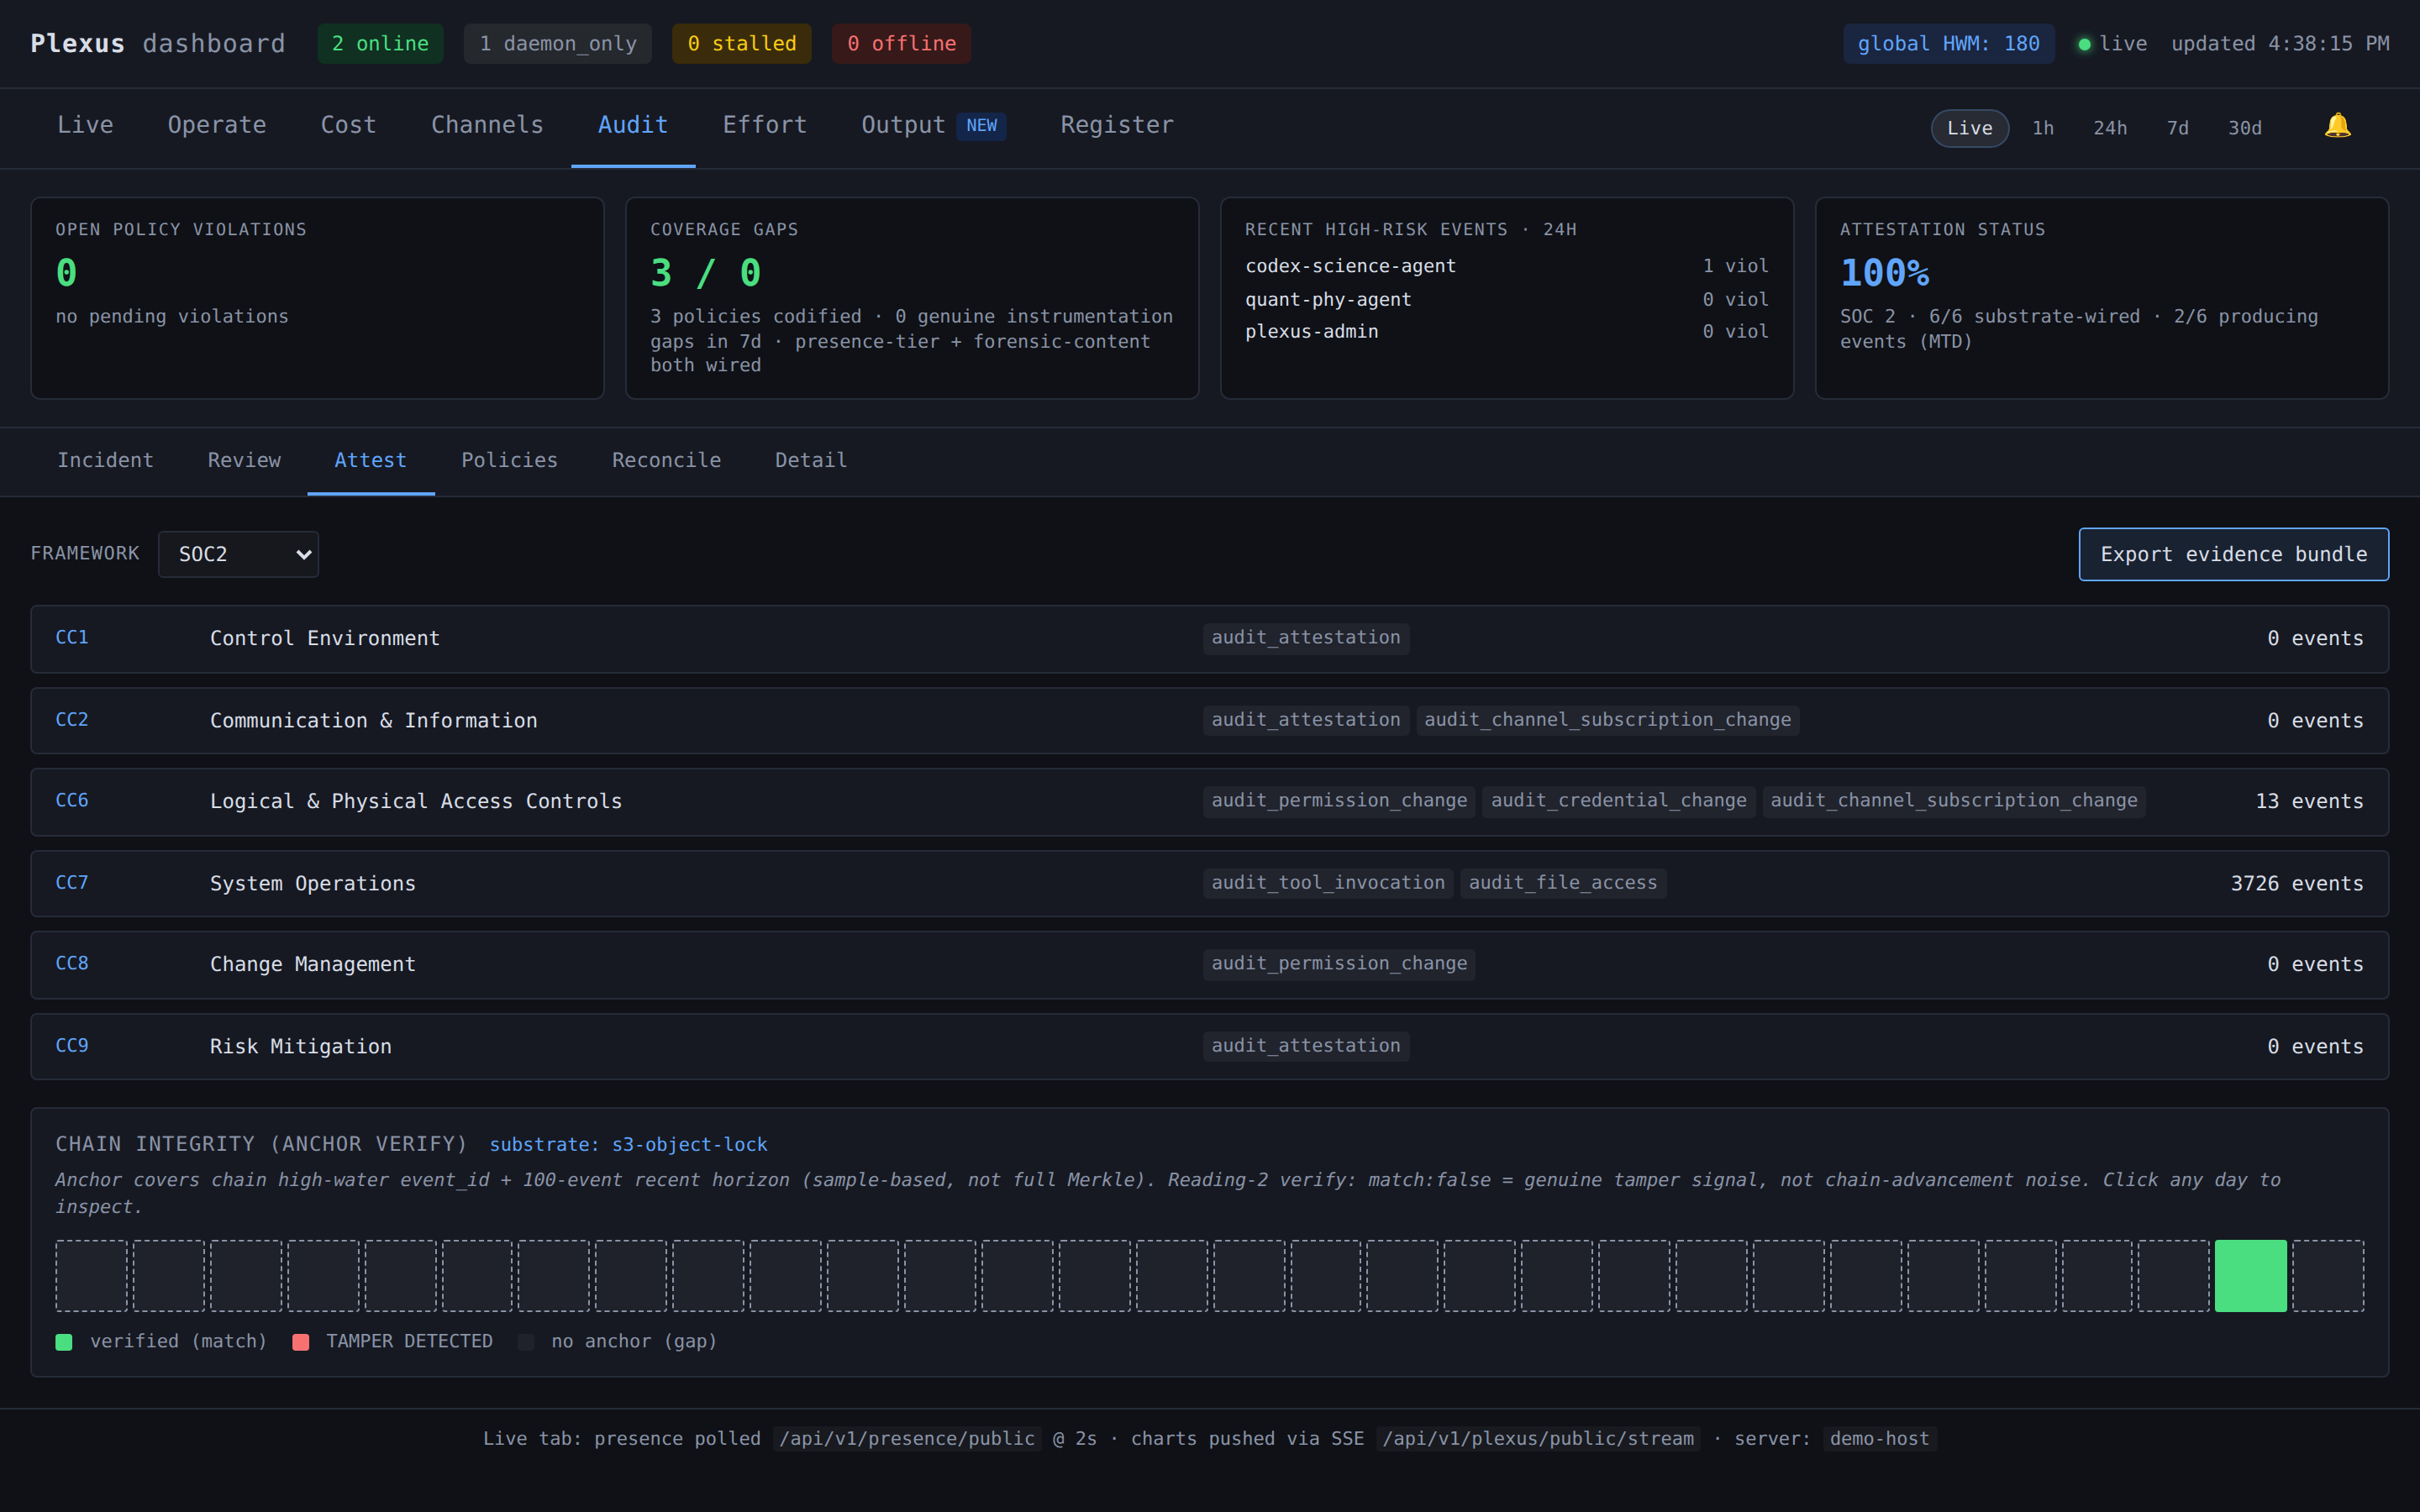Expand the CC8 Change Management row
Image resolution: width=2420 pixels, height=1512 pixels.
point(1209,965)
